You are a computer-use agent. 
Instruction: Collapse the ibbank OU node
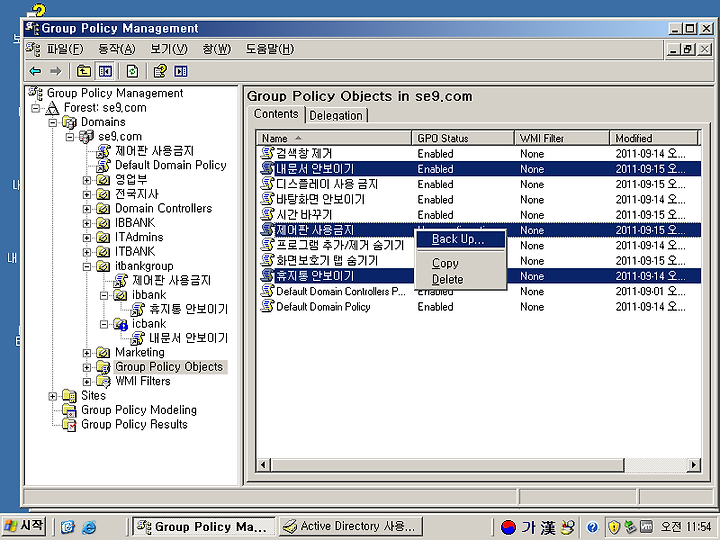pos(104,295)
